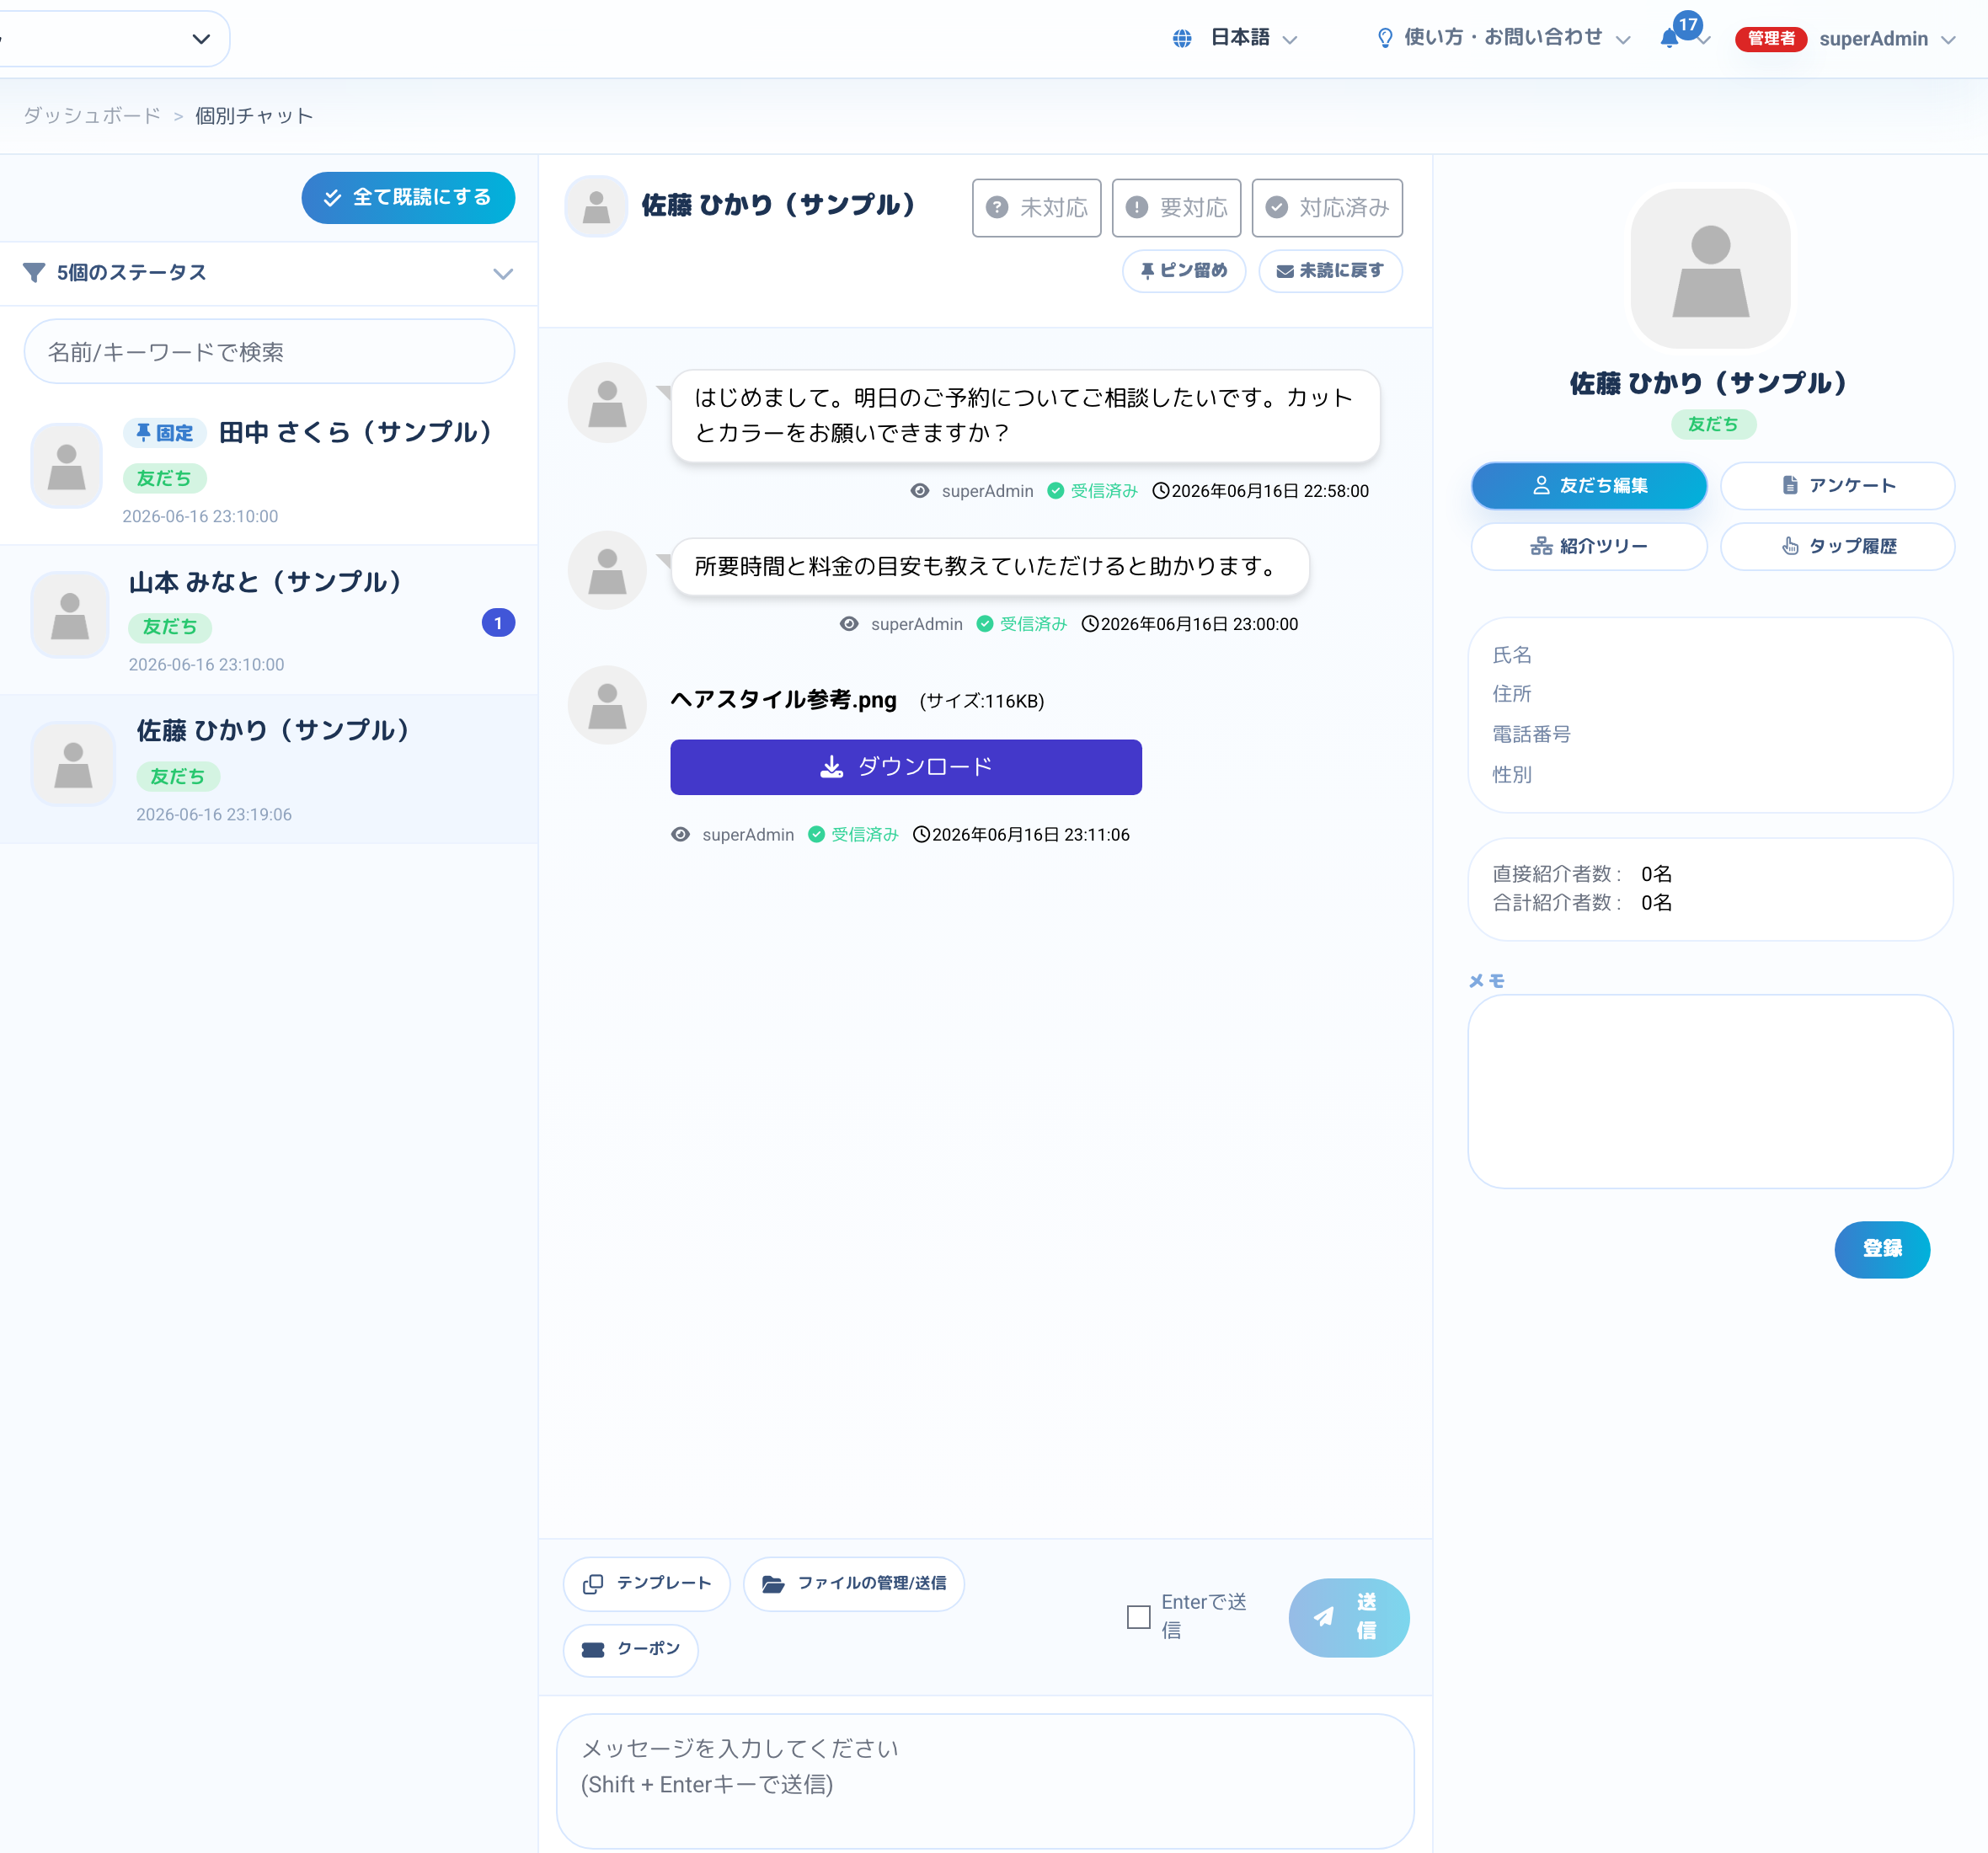Click the メモ textarea
The width and height of the screenshot is (1988, 1853).
point(1710,1091)
